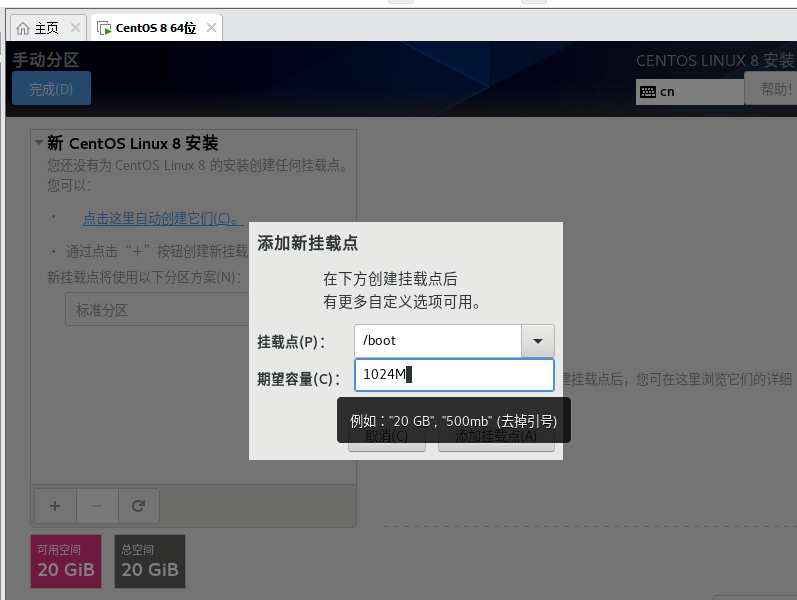Click the 取消(C) cancel button

coord(387,436)
